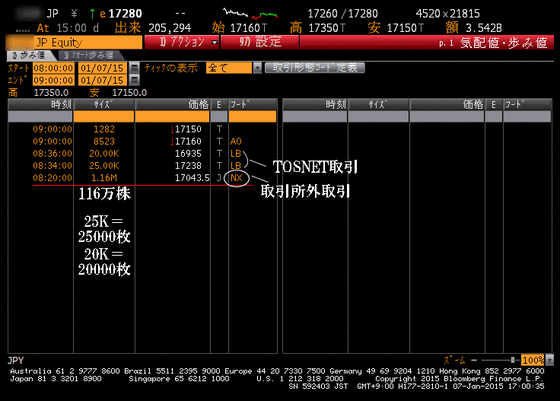Click the 額 turnover value 3.542B
The image size is (560, 401).
[484, 28]
